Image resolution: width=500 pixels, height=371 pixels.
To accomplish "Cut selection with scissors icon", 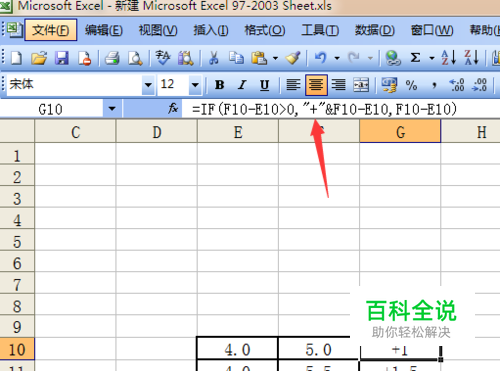I will tap(213, 58).
